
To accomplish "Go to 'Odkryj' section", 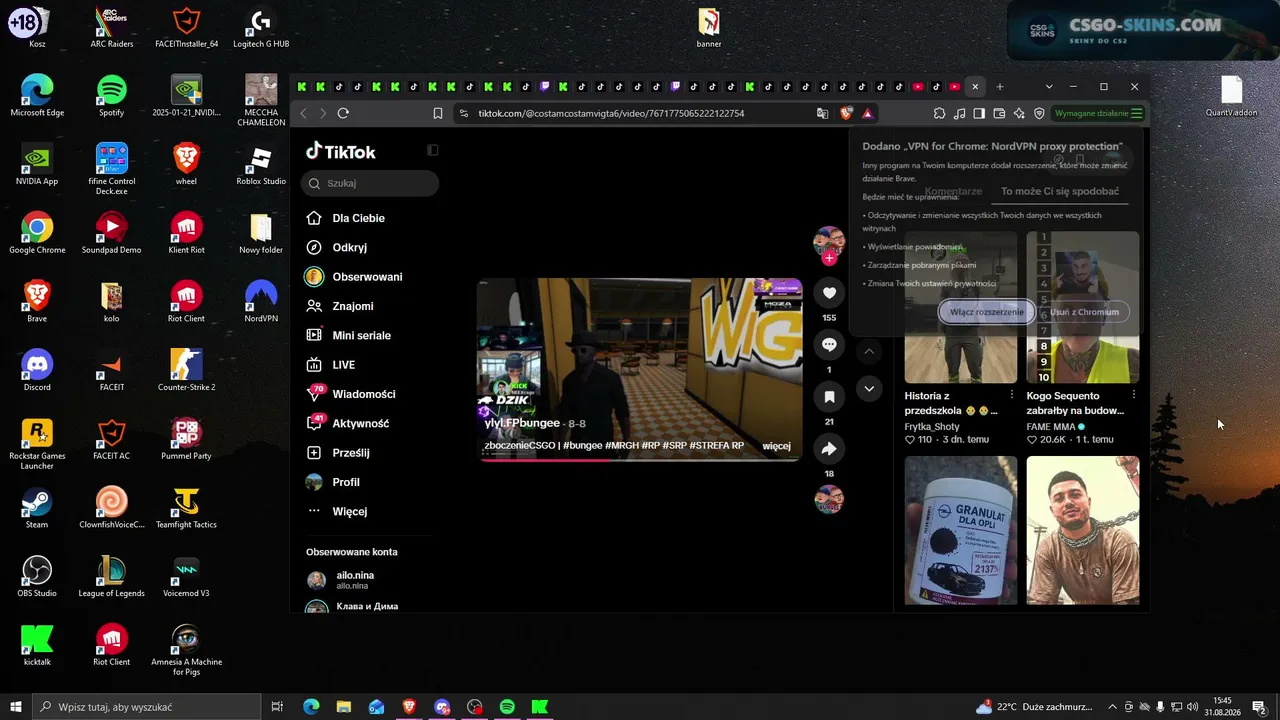I will [337, 247].
